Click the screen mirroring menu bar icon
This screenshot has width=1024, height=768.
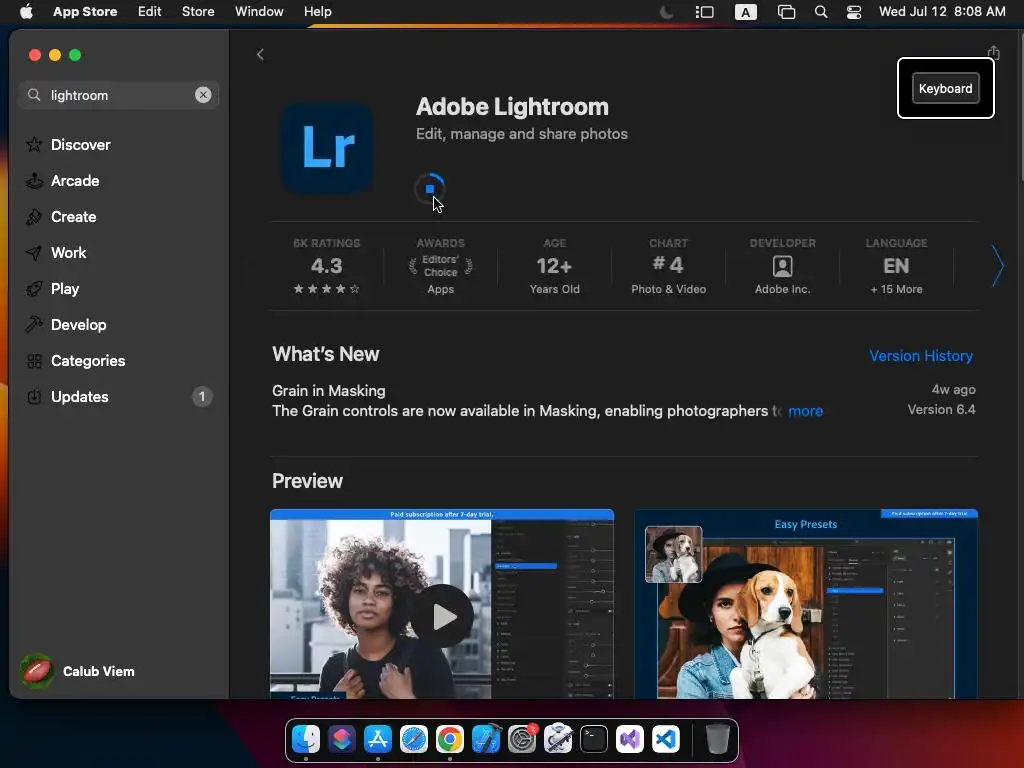(786, 12)
